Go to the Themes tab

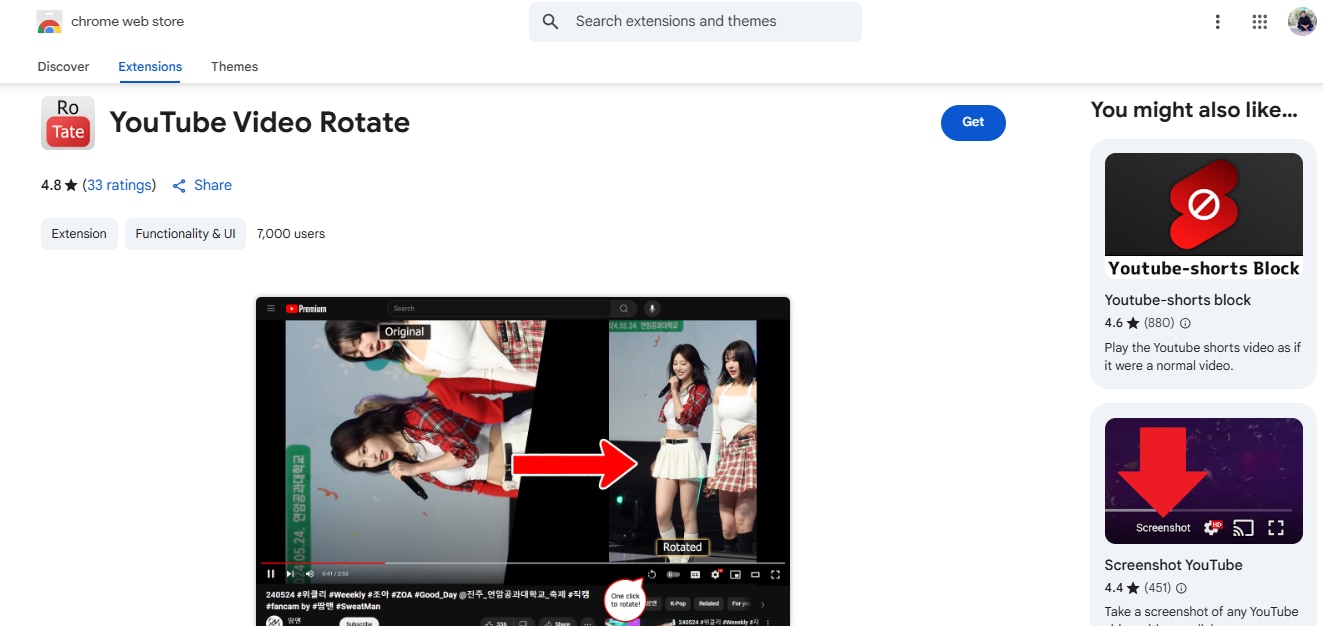coord(234,67)
